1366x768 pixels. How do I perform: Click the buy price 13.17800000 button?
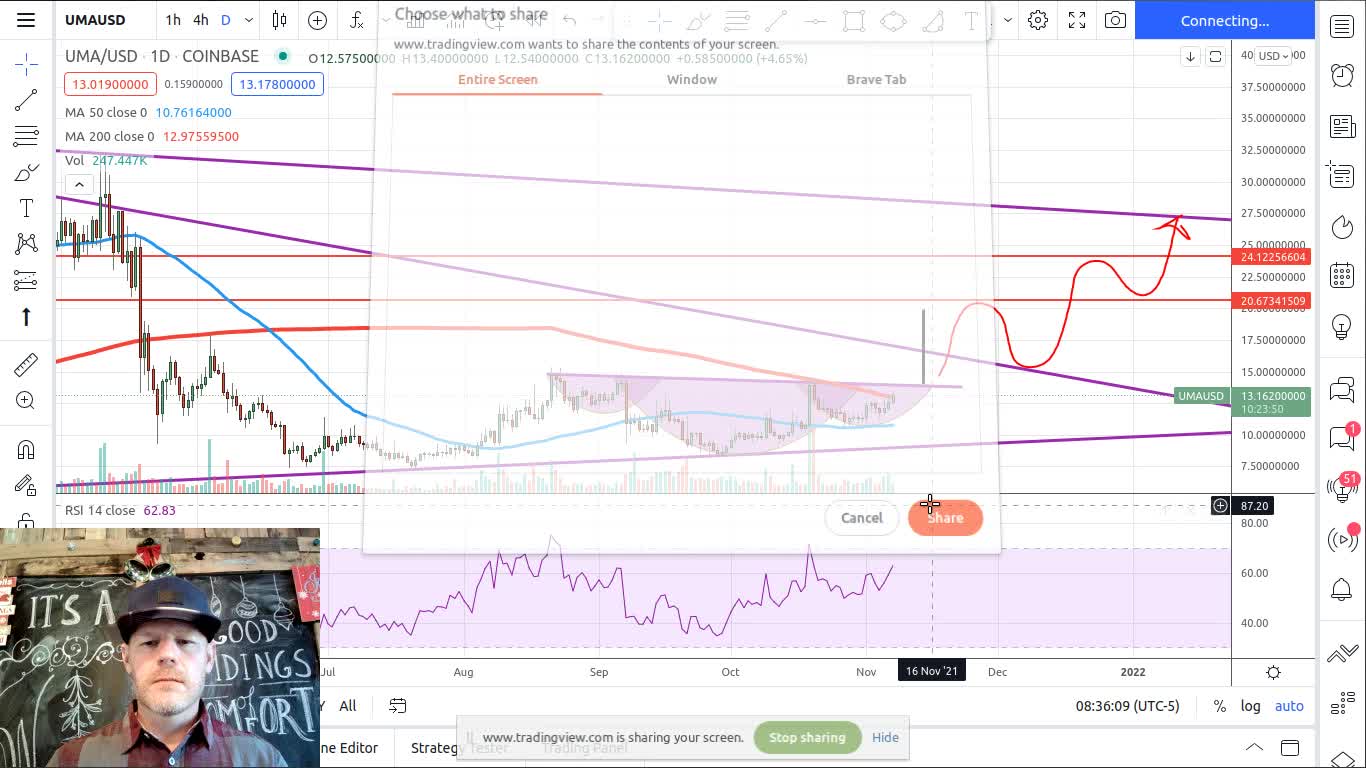277,84
